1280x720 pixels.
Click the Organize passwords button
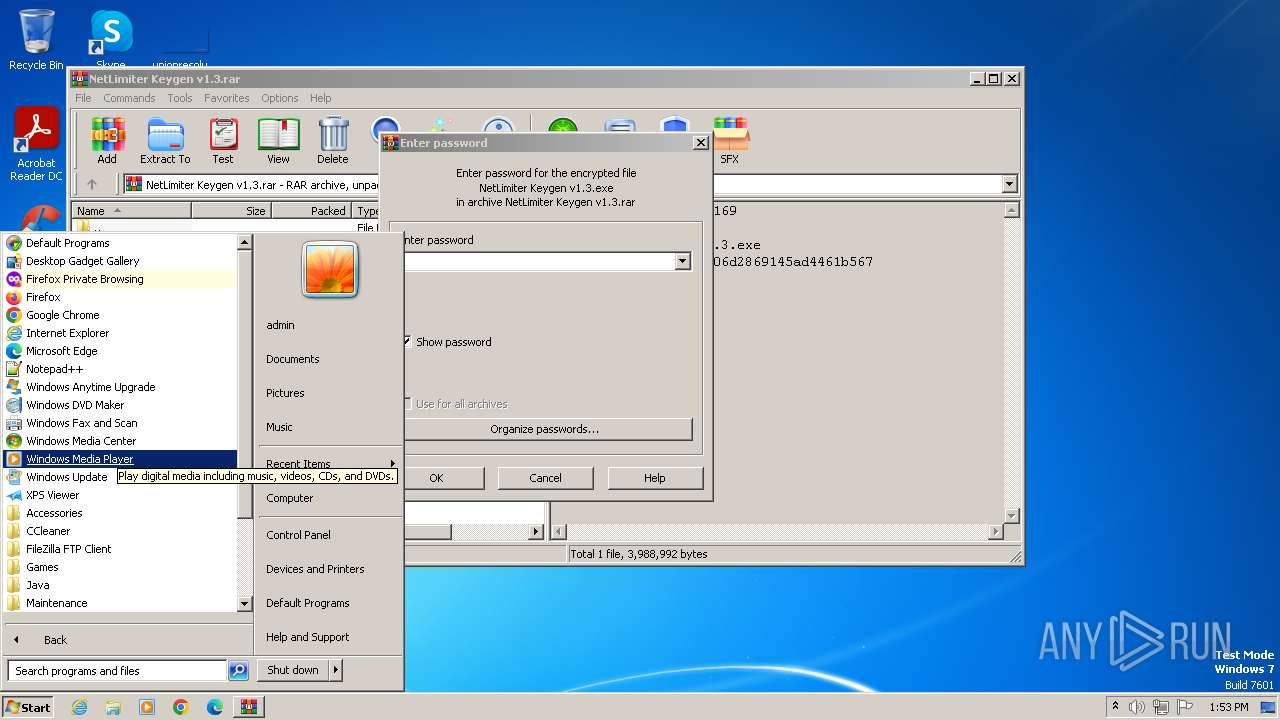click(545, 429)
